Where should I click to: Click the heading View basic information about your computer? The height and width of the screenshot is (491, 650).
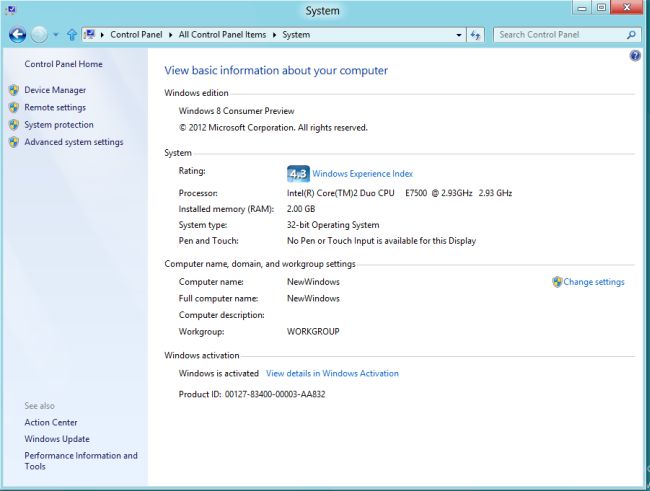tap(276, 70)
